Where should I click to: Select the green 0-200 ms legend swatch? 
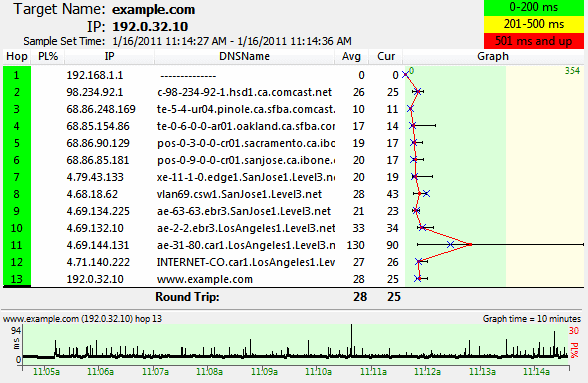pyautogui.click(x=534, y=8)
